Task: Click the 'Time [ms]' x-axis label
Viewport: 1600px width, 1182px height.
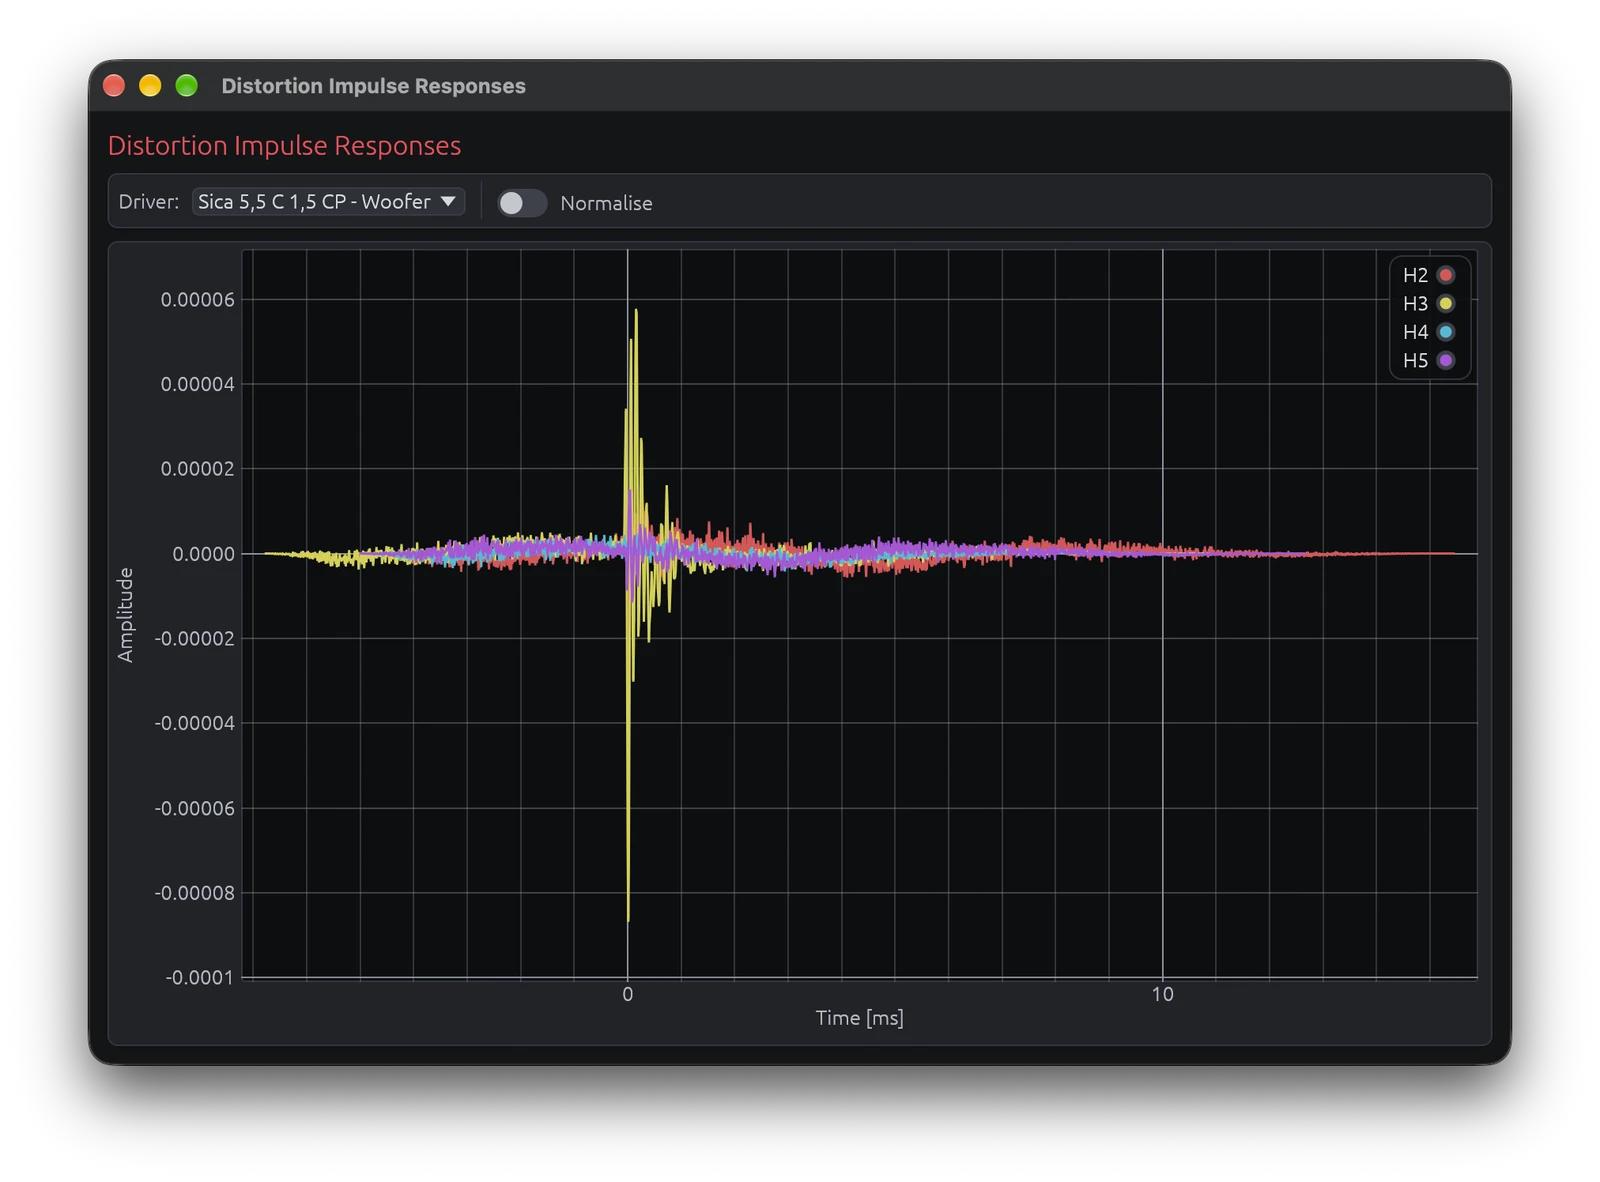Action: coord(859,1018)
